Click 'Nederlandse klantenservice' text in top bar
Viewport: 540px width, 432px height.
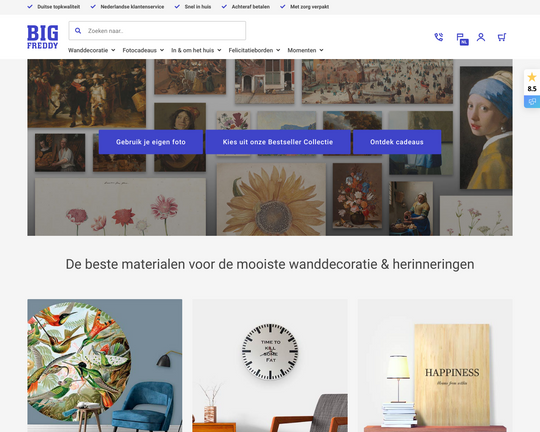coord(132,7)
